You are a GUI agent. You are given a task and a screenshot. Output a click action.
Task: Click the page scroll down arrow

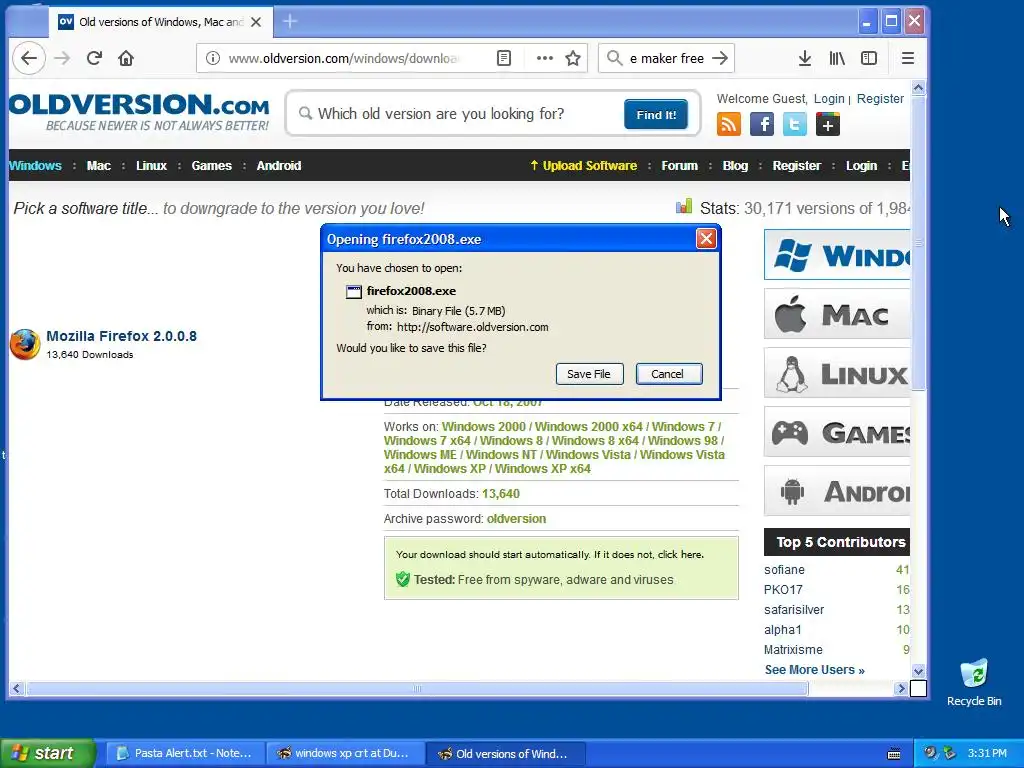point(918,671)
